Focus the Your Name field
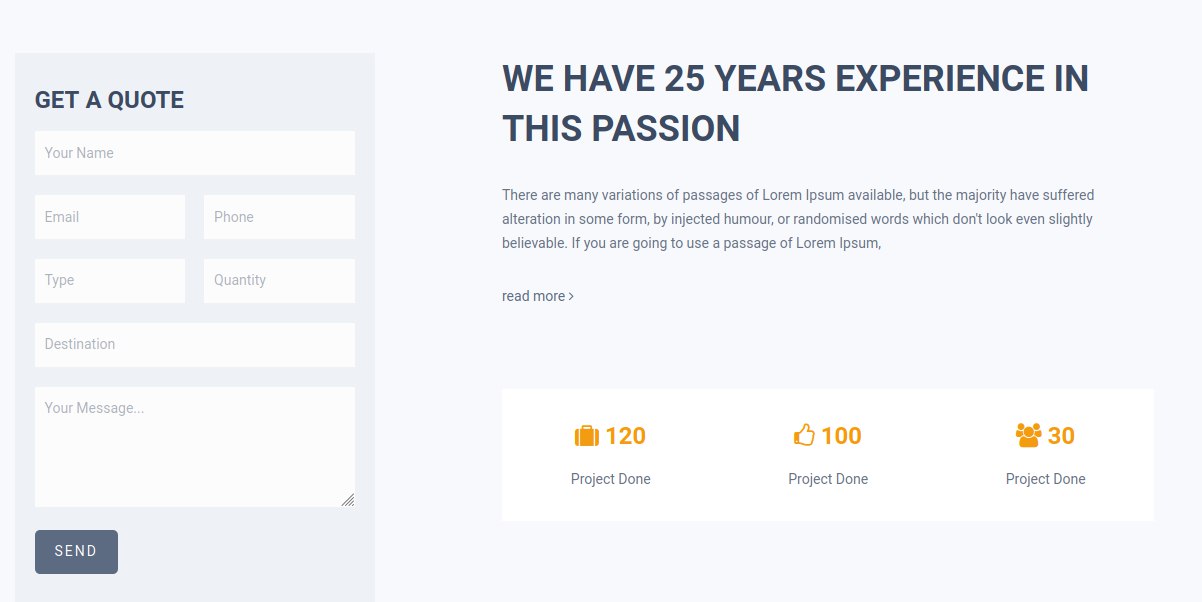Image resolution: width=1202 pixels, height=602 pixels. pos(195,153)
